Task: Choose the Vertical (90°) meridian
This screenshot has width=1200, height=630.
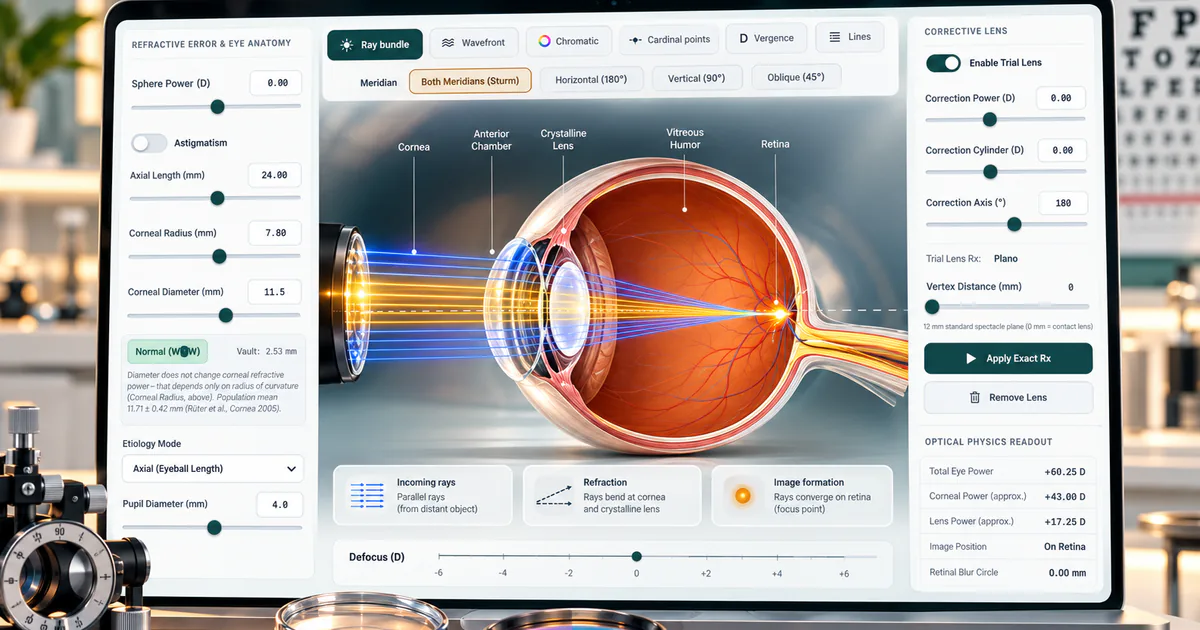Action: point(697,78)
